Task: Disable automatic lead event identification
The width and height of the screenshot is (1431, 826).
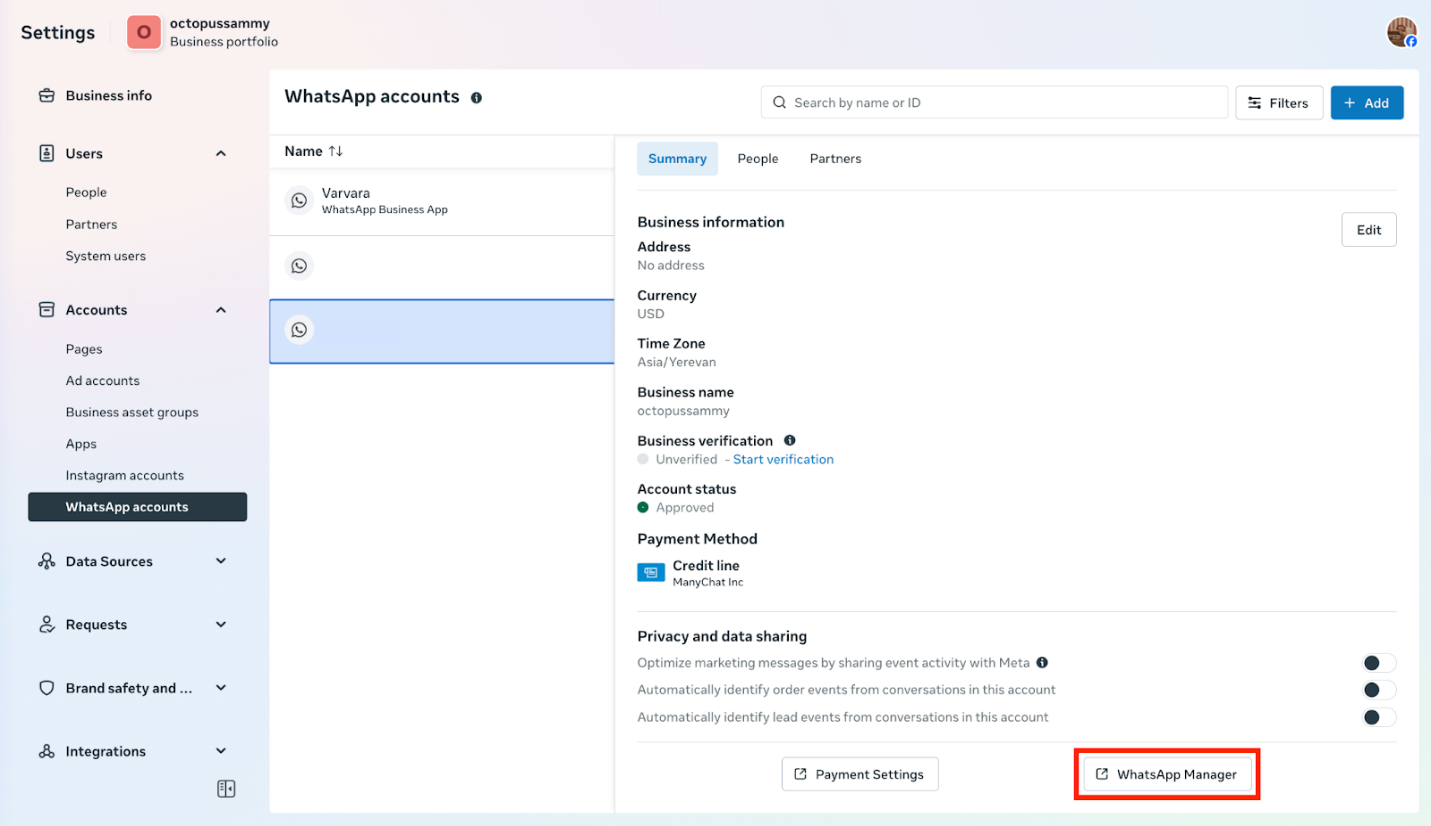Action: (1377, 717)
